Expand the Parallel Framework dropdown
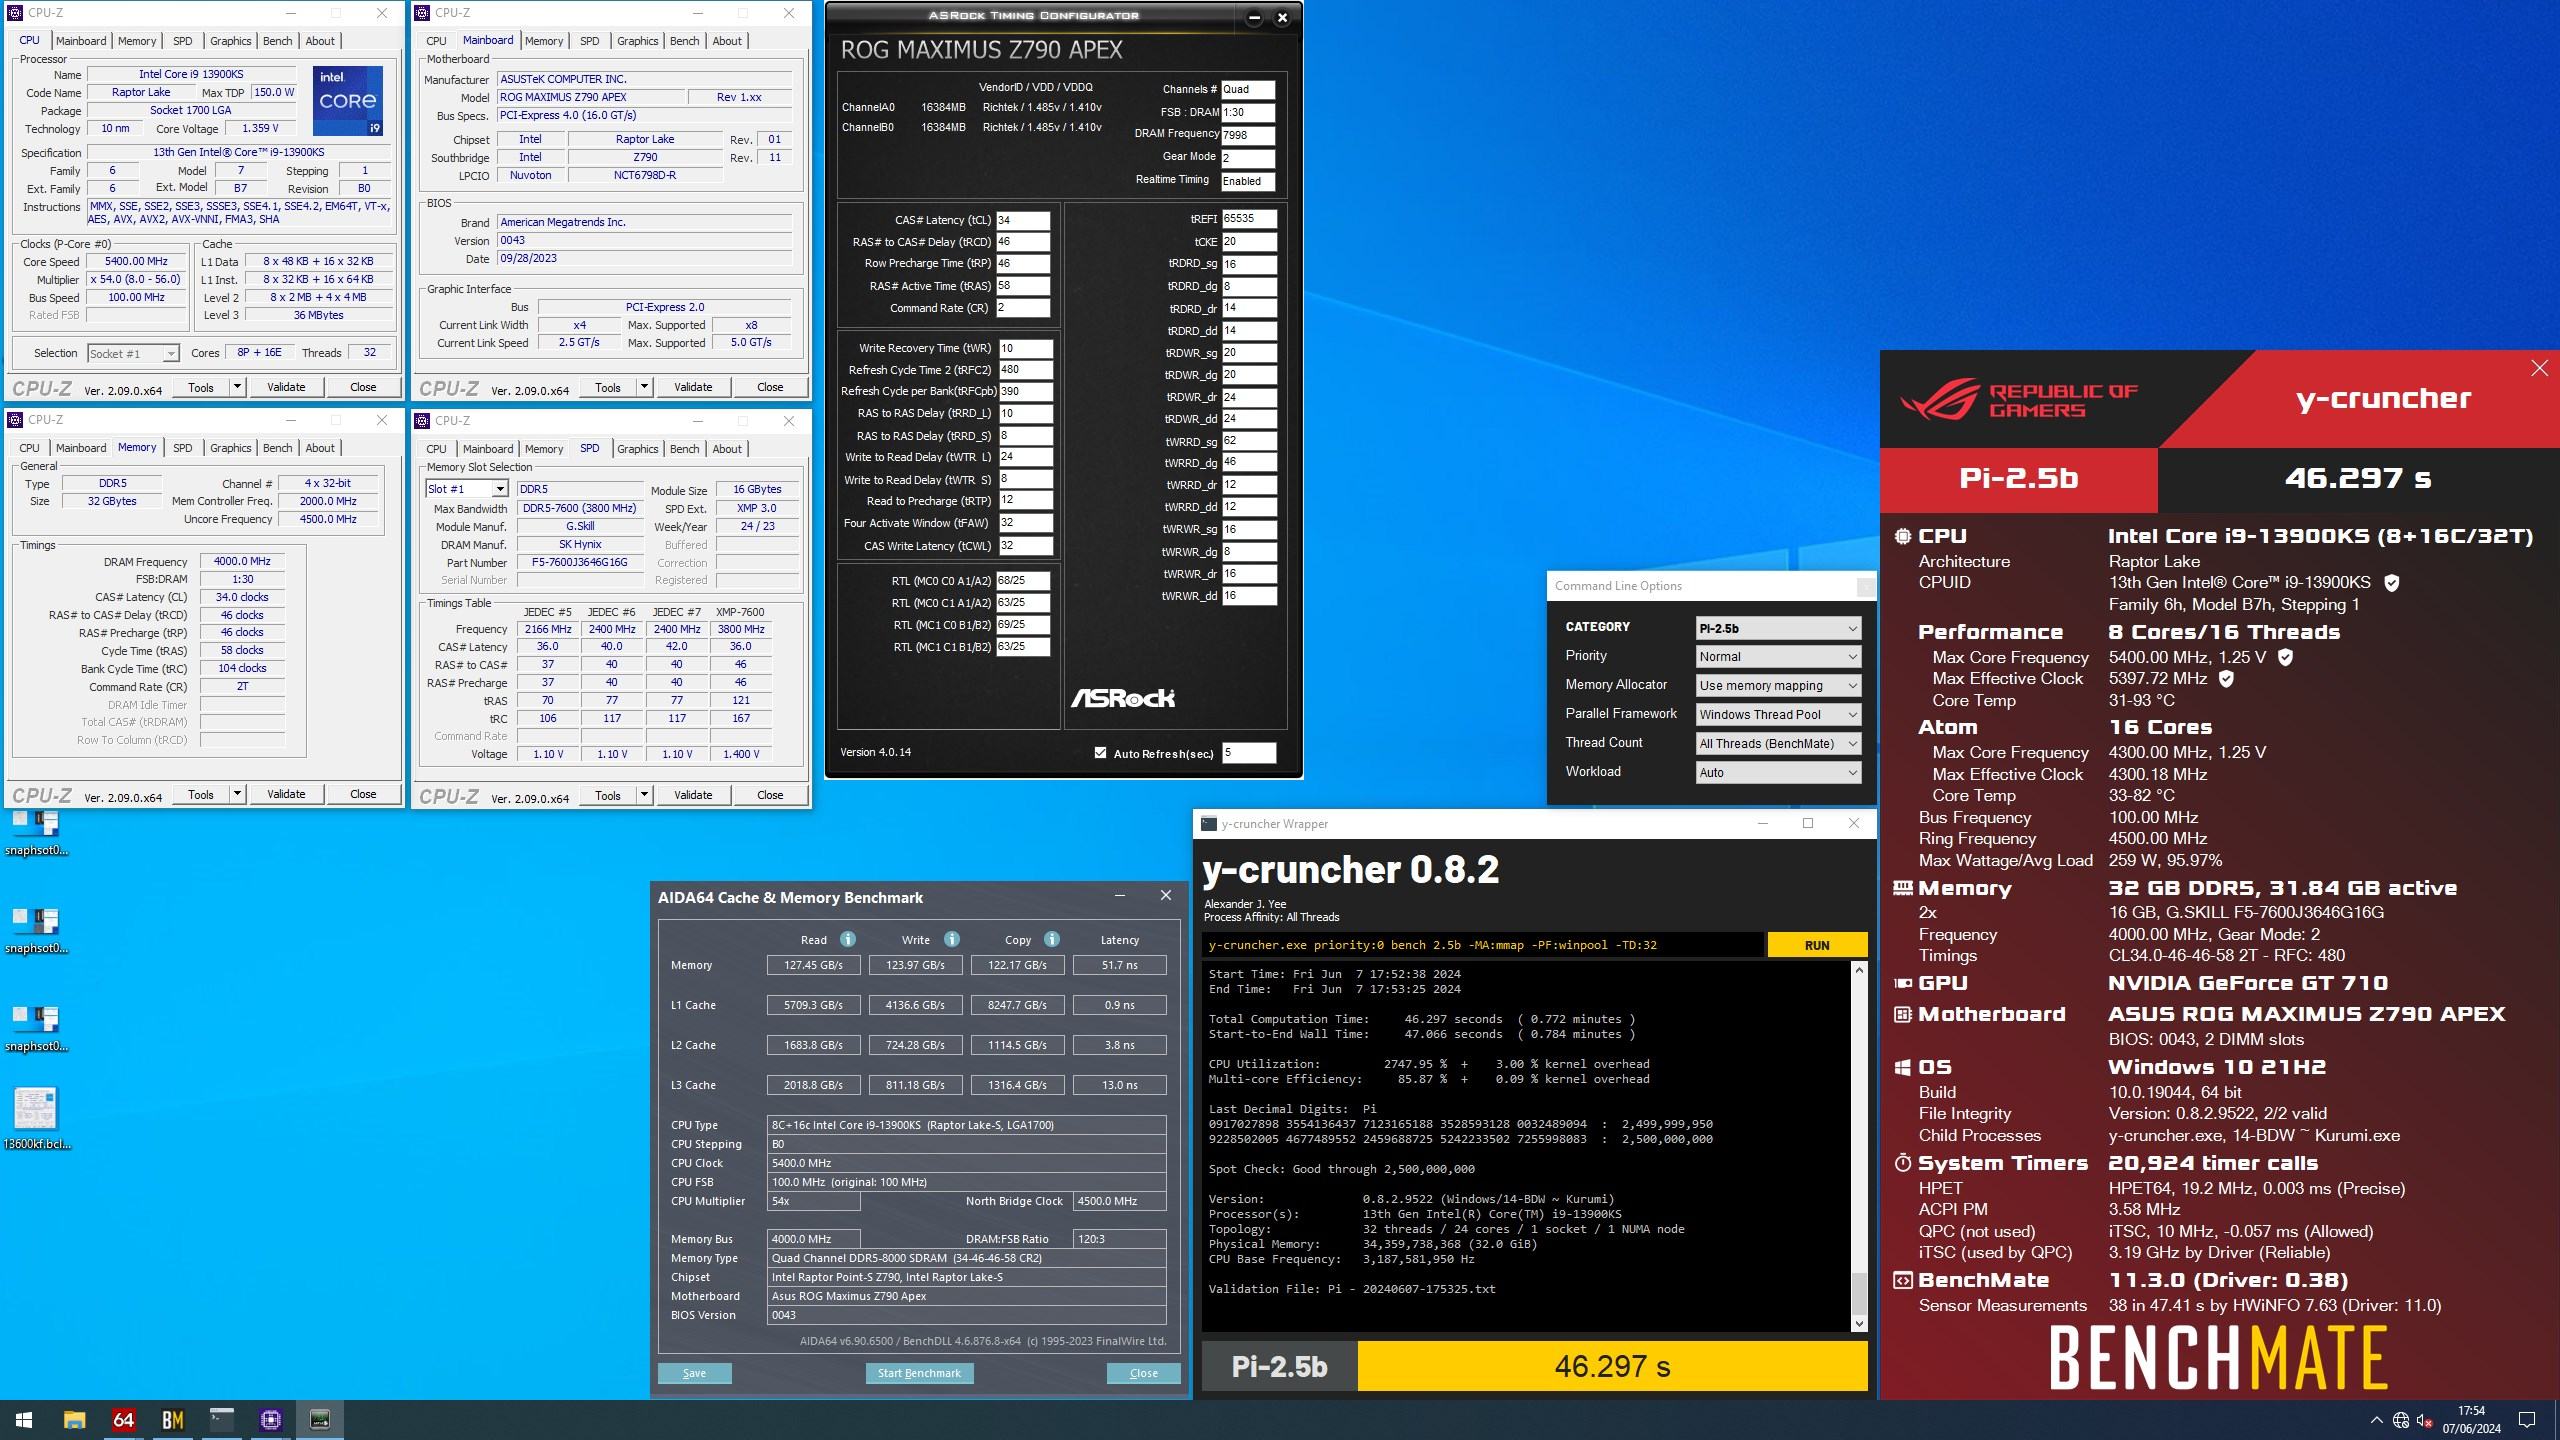The image size is (2560, 1440). tap(1779, 714)
